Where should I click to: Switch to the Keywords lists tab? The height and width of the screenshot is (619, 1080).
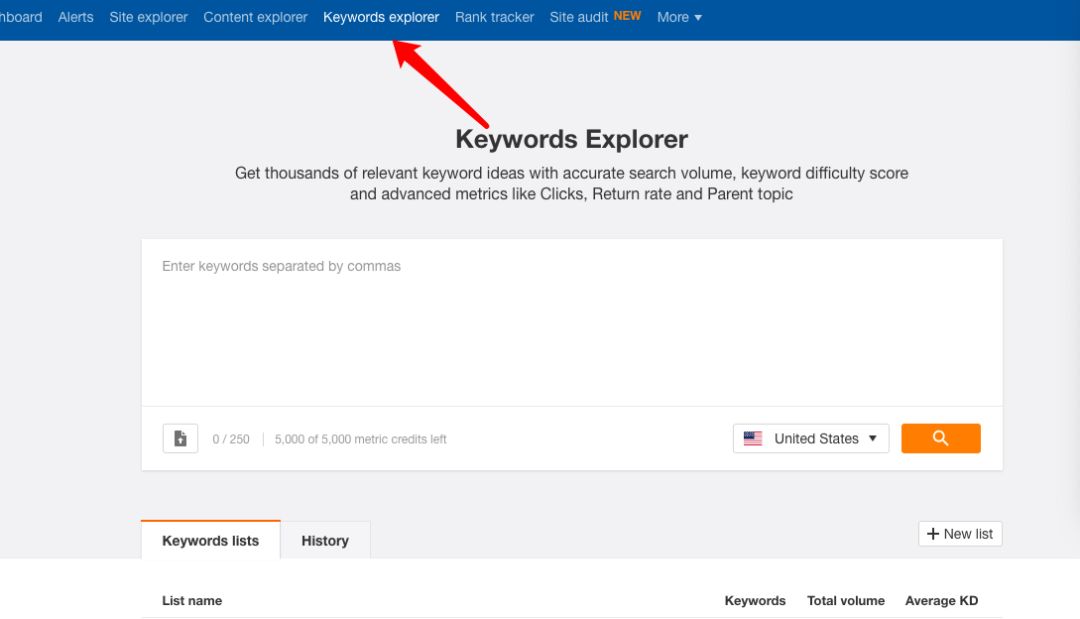(211, 541)
